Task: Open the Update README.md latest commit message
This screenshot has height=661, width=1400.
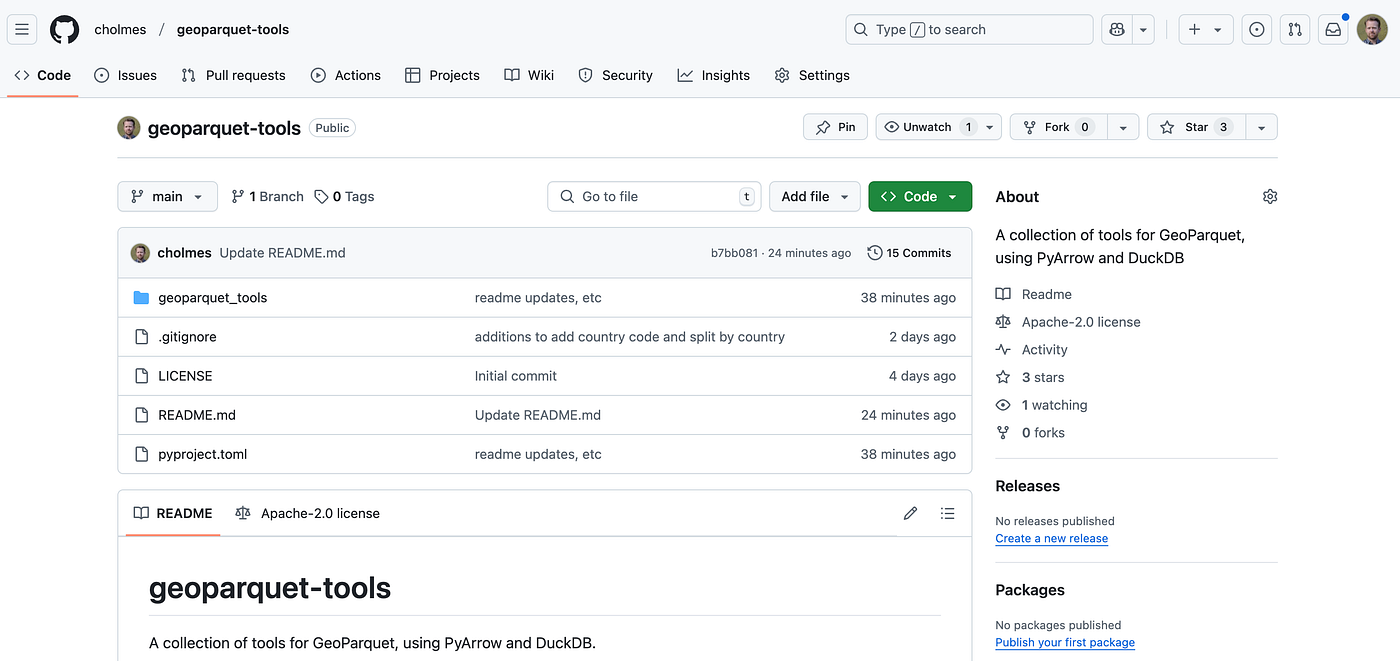Action: (x=282, y=253)
